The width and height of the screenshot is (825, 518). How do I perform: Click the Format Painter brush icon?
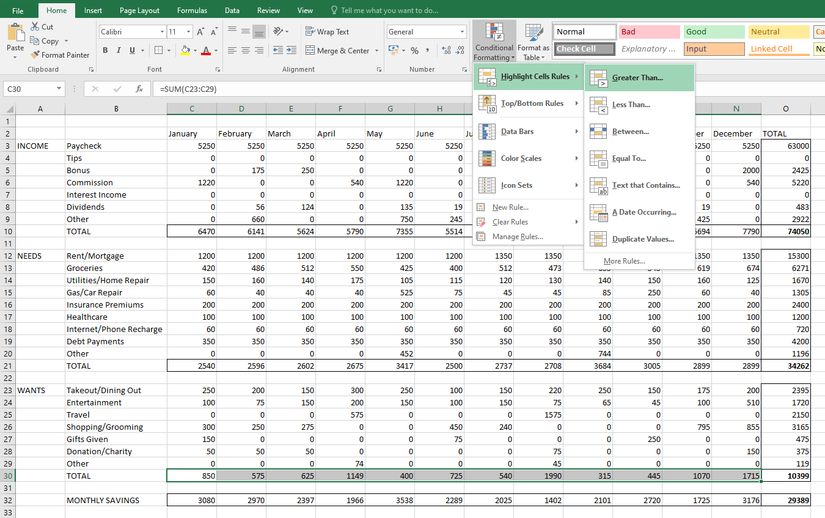35,55
